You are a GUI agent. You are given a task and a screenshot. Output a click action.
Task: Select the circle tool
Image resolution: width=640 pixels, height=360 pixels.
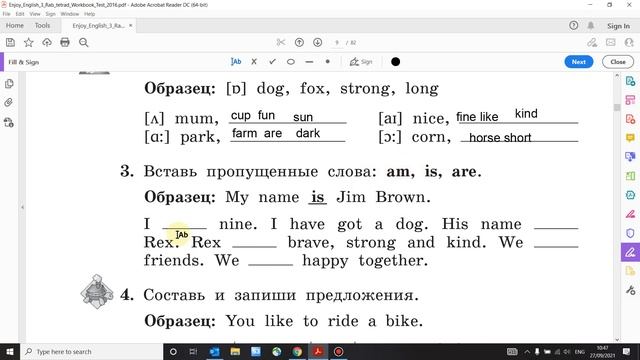pyautogui.click(x=291, y=62)
